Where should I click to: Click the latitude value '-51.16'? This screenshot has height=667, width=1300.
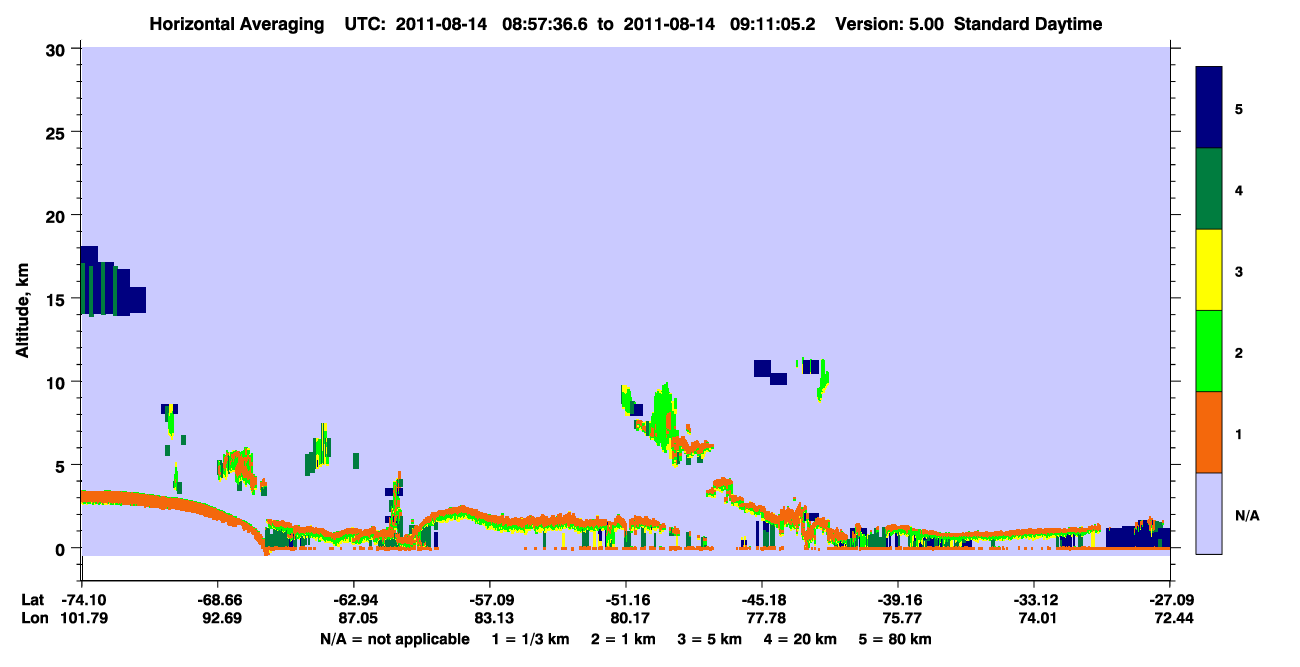click(626, 600)
